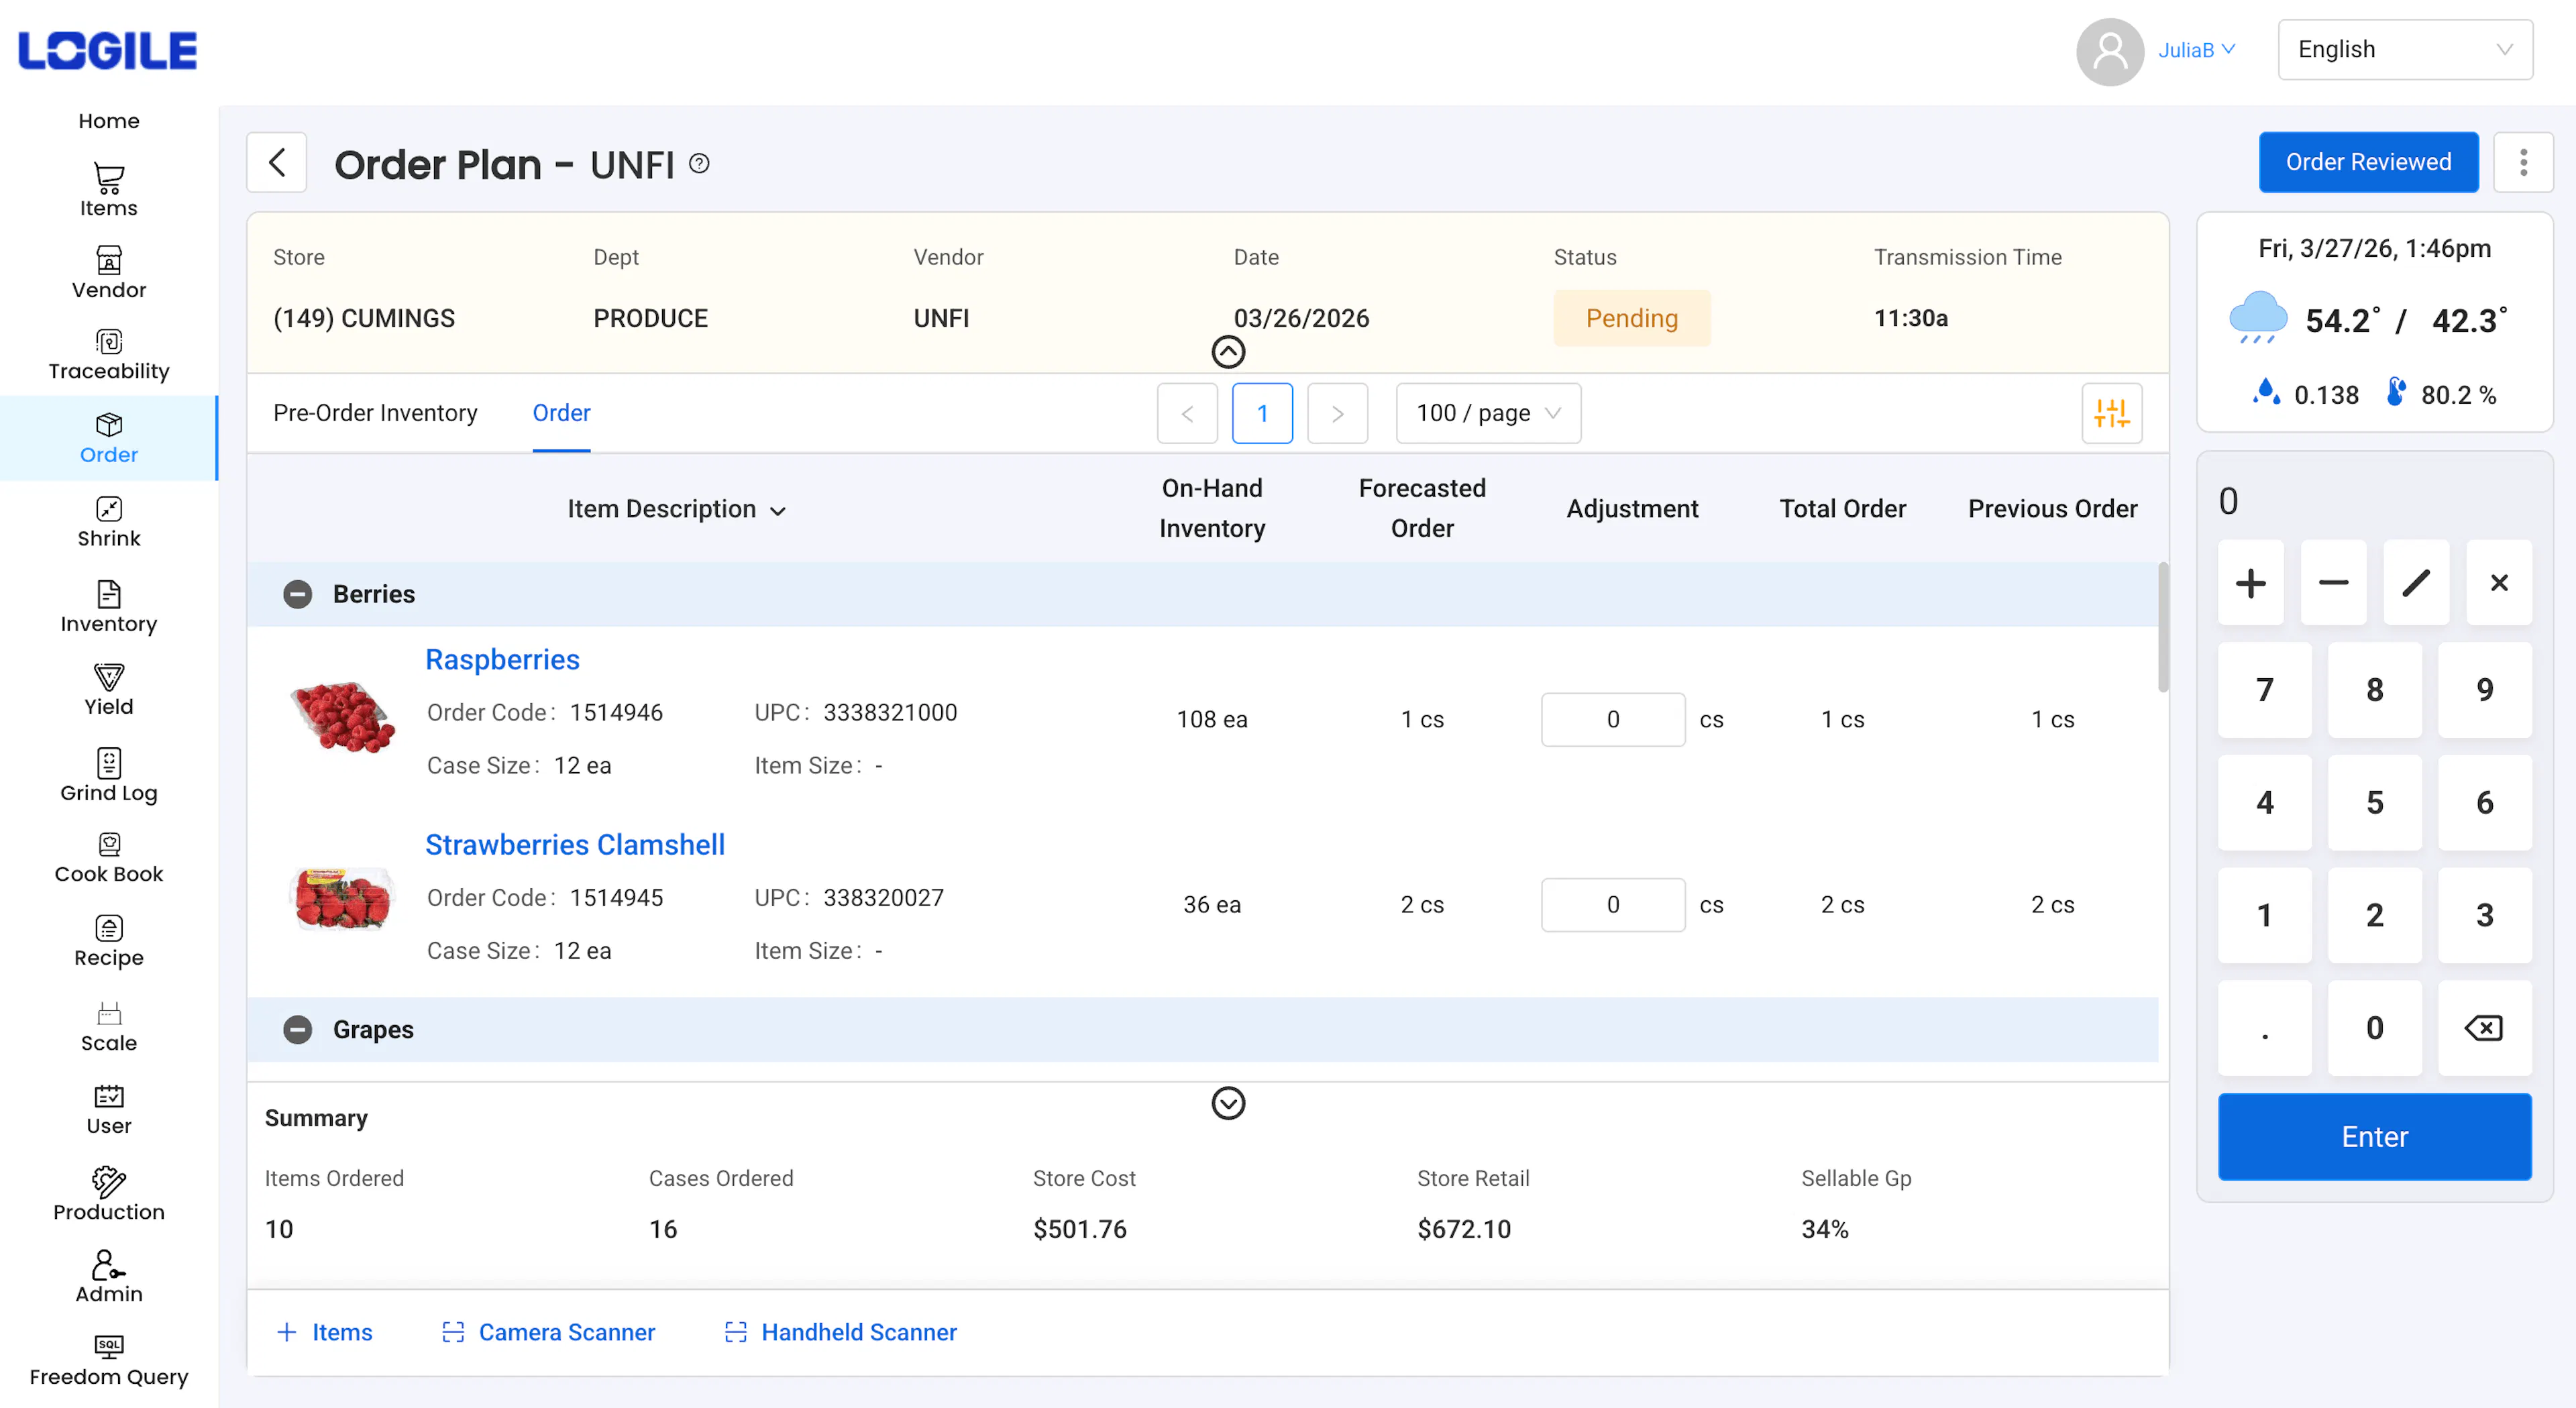This screenshot has width=2576, height=1408.
Task: Open the 100 per page dropdown
Action: 1487,412
